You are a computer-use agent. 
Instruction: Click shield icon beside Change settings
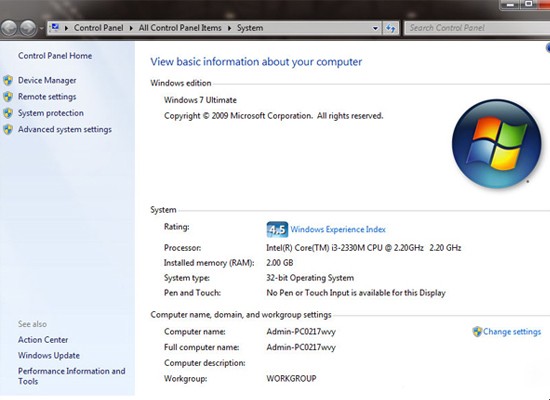coord(477,332)
